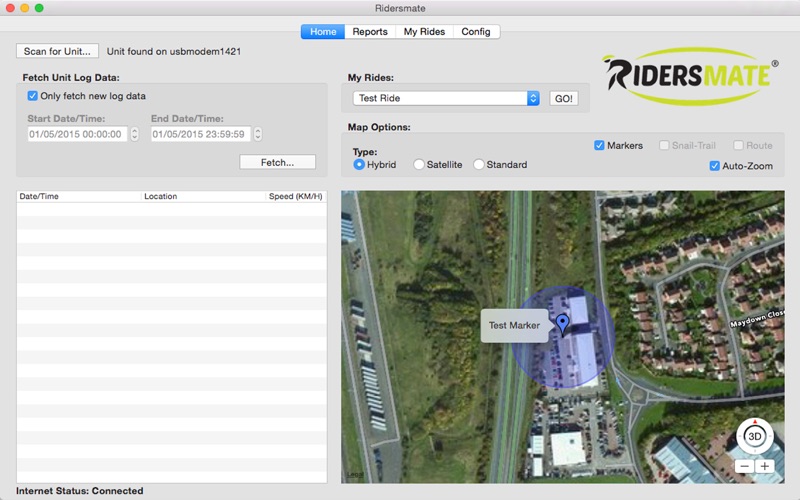
Task: Zoom out the map with minus button
Action: (745, 466)
